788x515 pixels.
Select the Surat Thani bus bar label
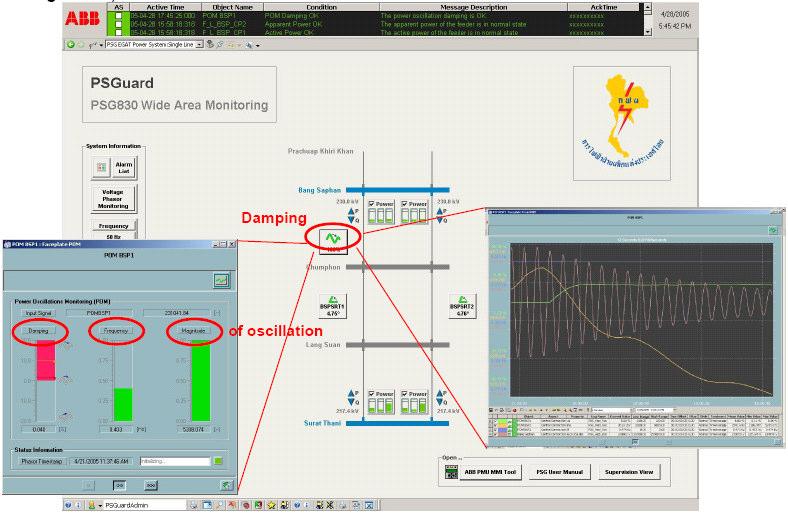pyautogui.click(x=323, y=423)
